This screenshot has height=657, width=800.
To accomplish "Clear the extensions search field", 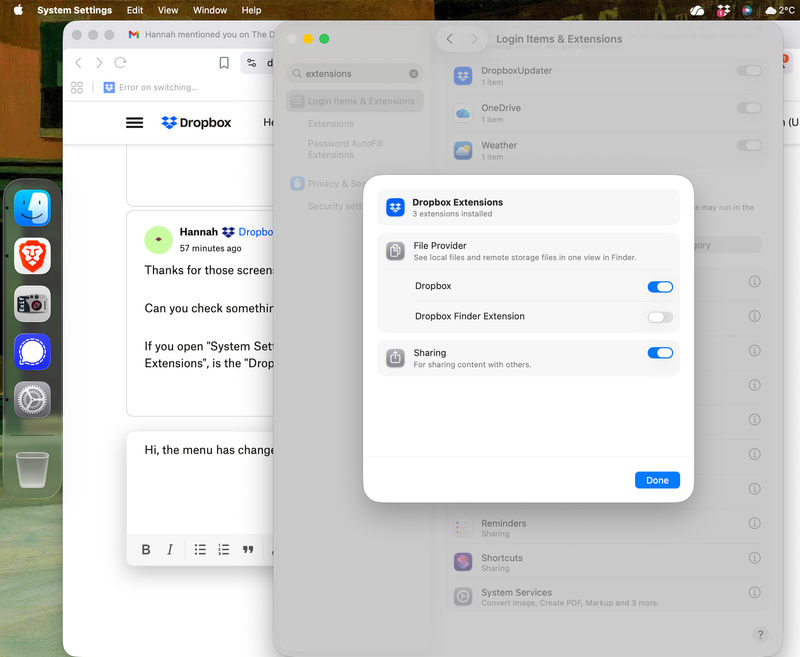I will (x=414, y=74).
